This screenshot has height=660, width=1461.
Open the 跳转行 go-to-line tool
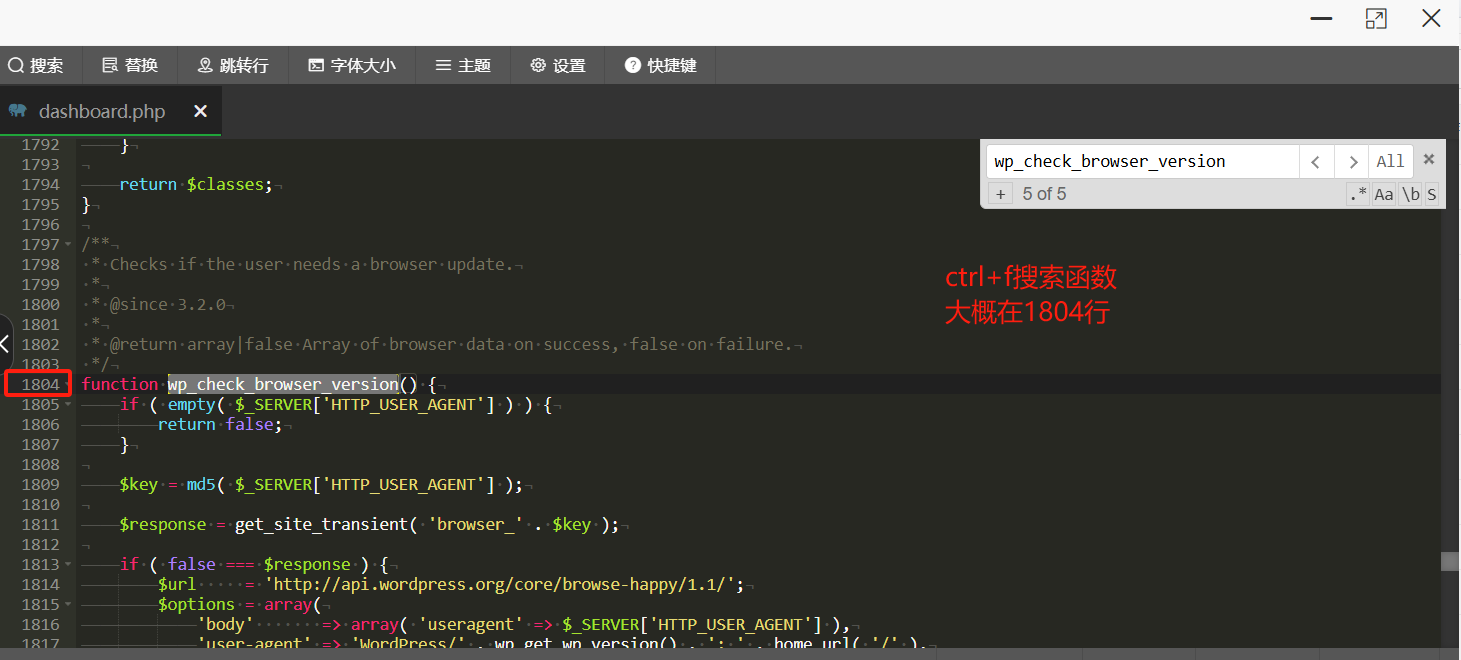(233, 66)
